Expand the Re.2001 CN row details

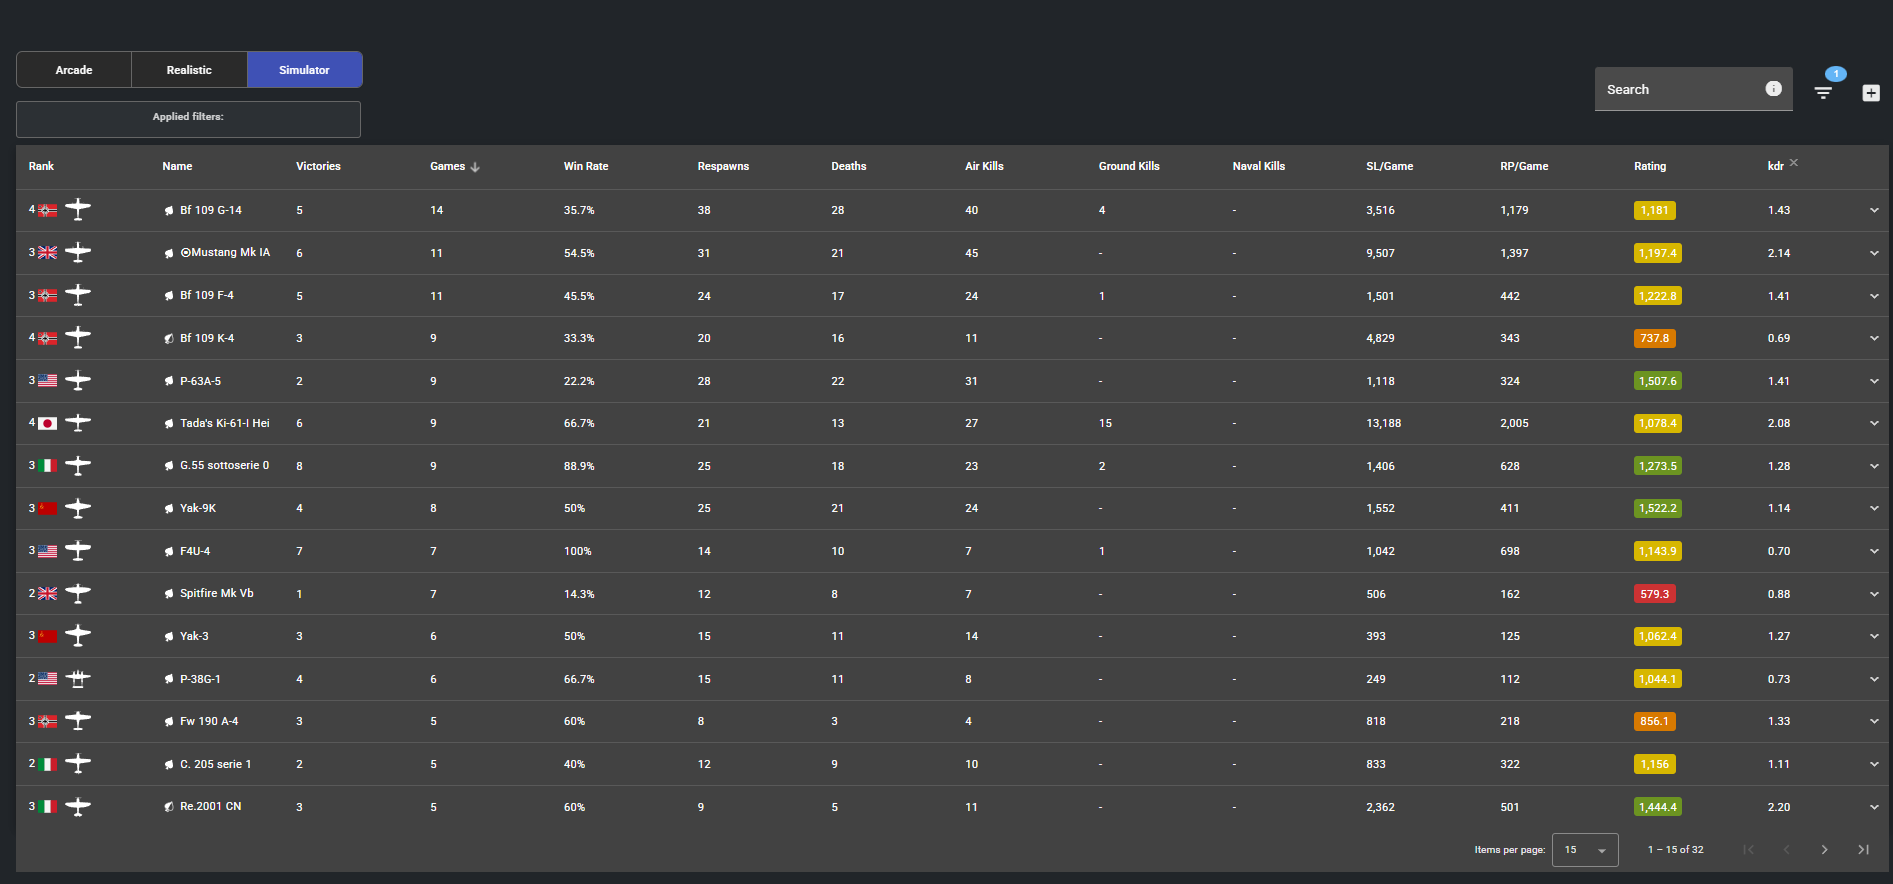[x=1874, y=807]
